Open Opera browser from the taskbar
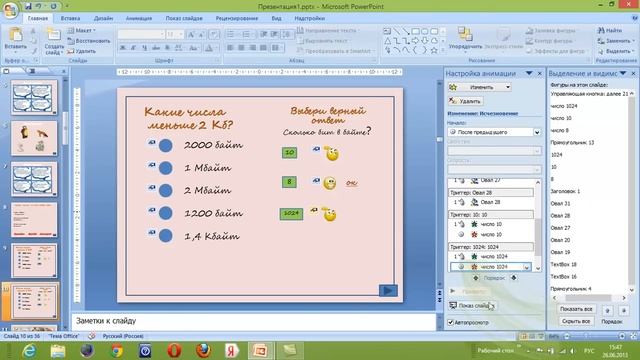Screen dimensions: 640x360 tap(174, 351)
